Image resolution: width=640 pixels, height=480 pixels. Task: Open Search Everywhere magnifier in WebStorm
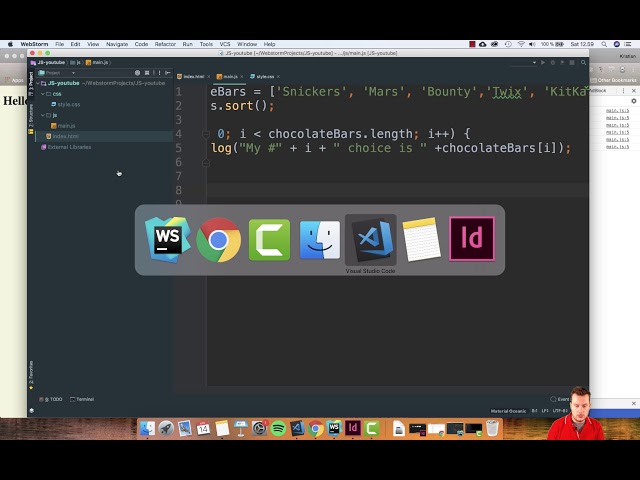pyautogui.click(x=584, y=62)
